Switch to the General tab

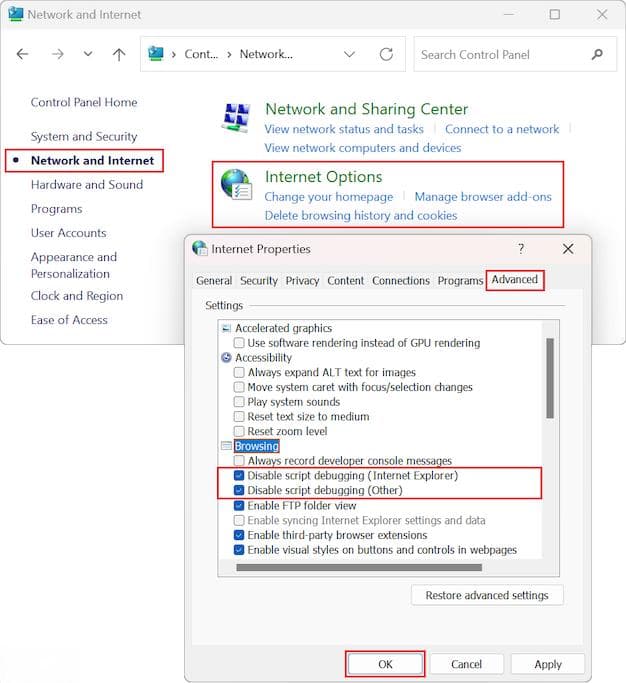[214, 281]
